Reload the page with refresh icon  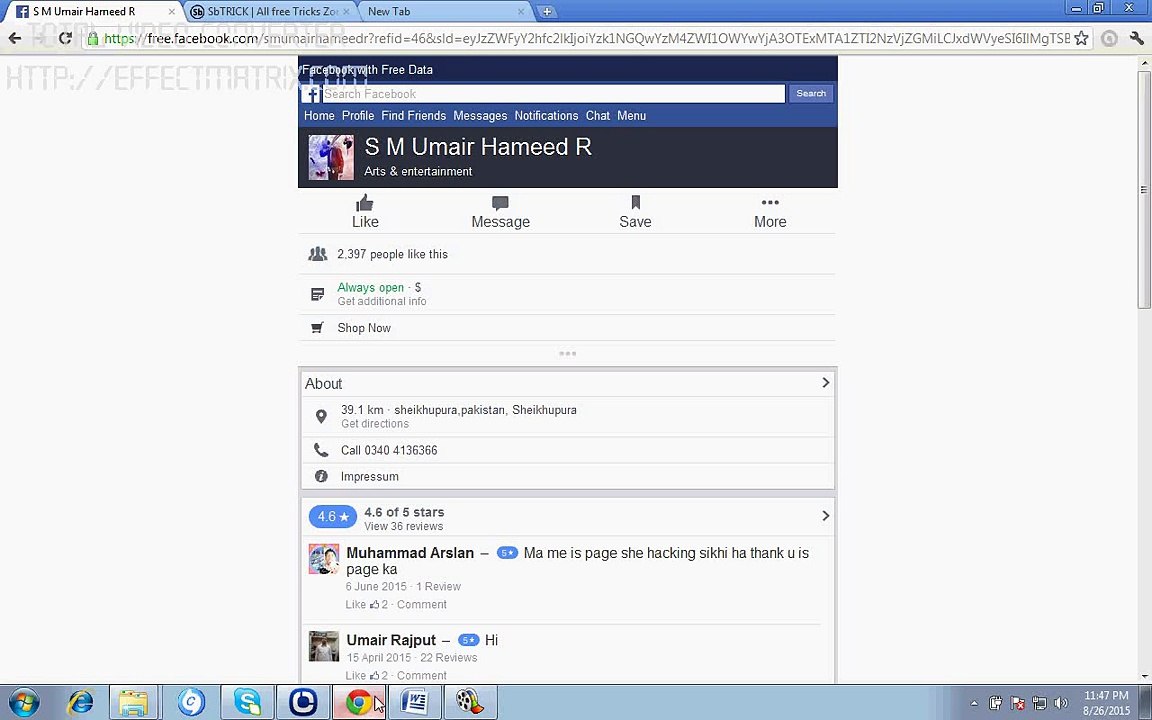pyautogui.click(x=65, y=38)
